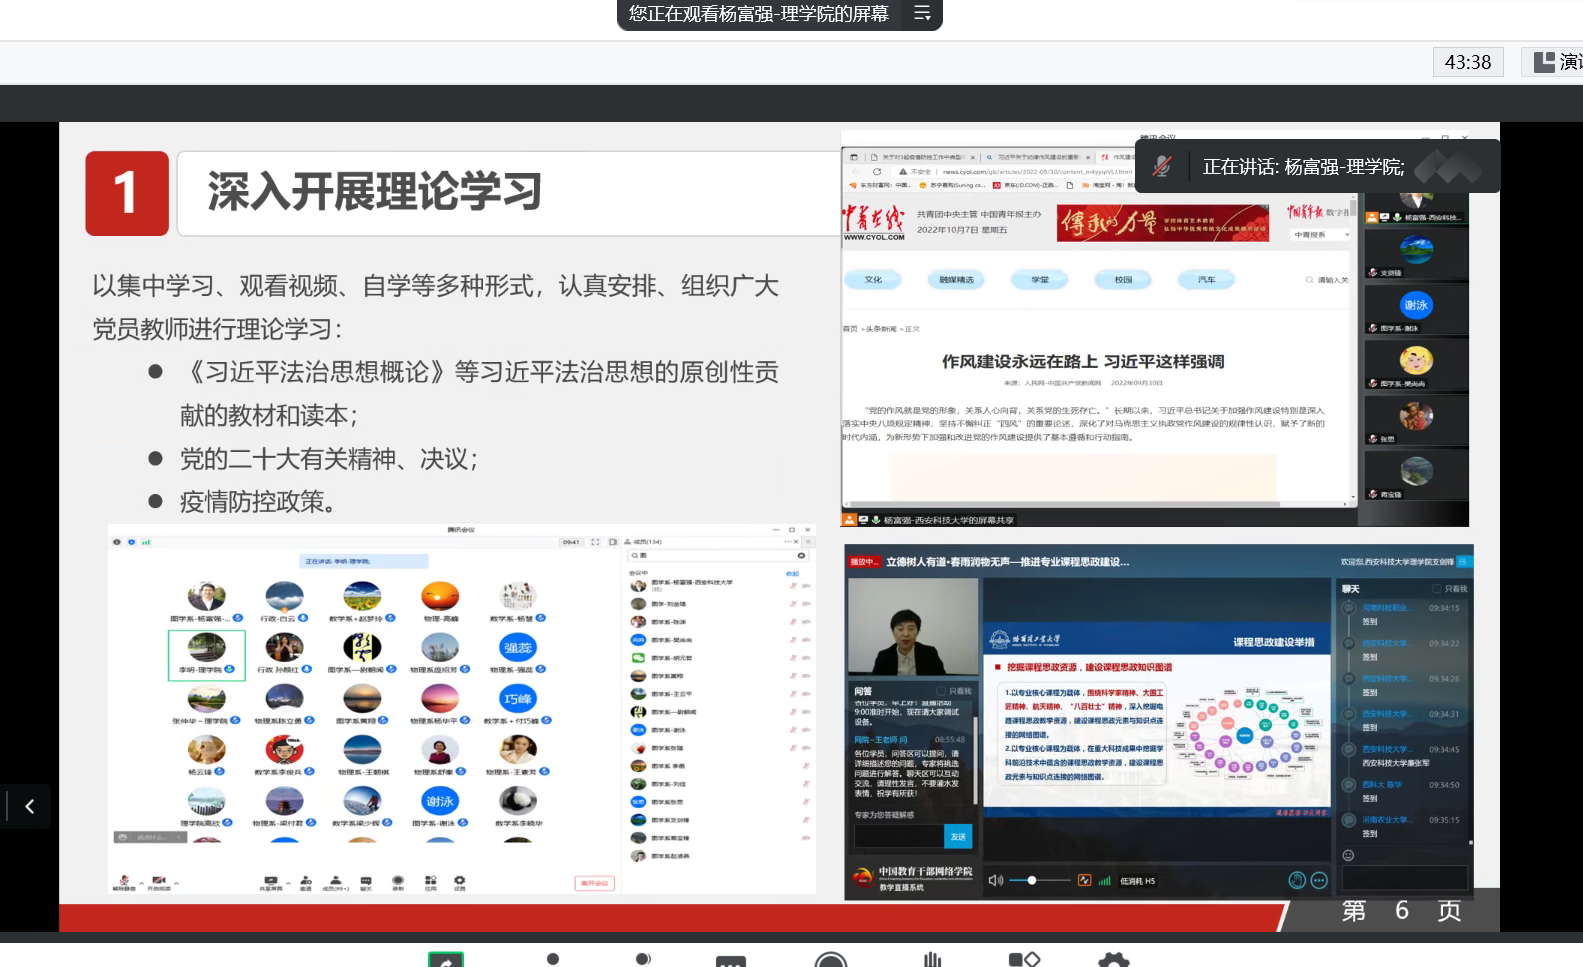Click the red 离开会议 leave button

594,883
